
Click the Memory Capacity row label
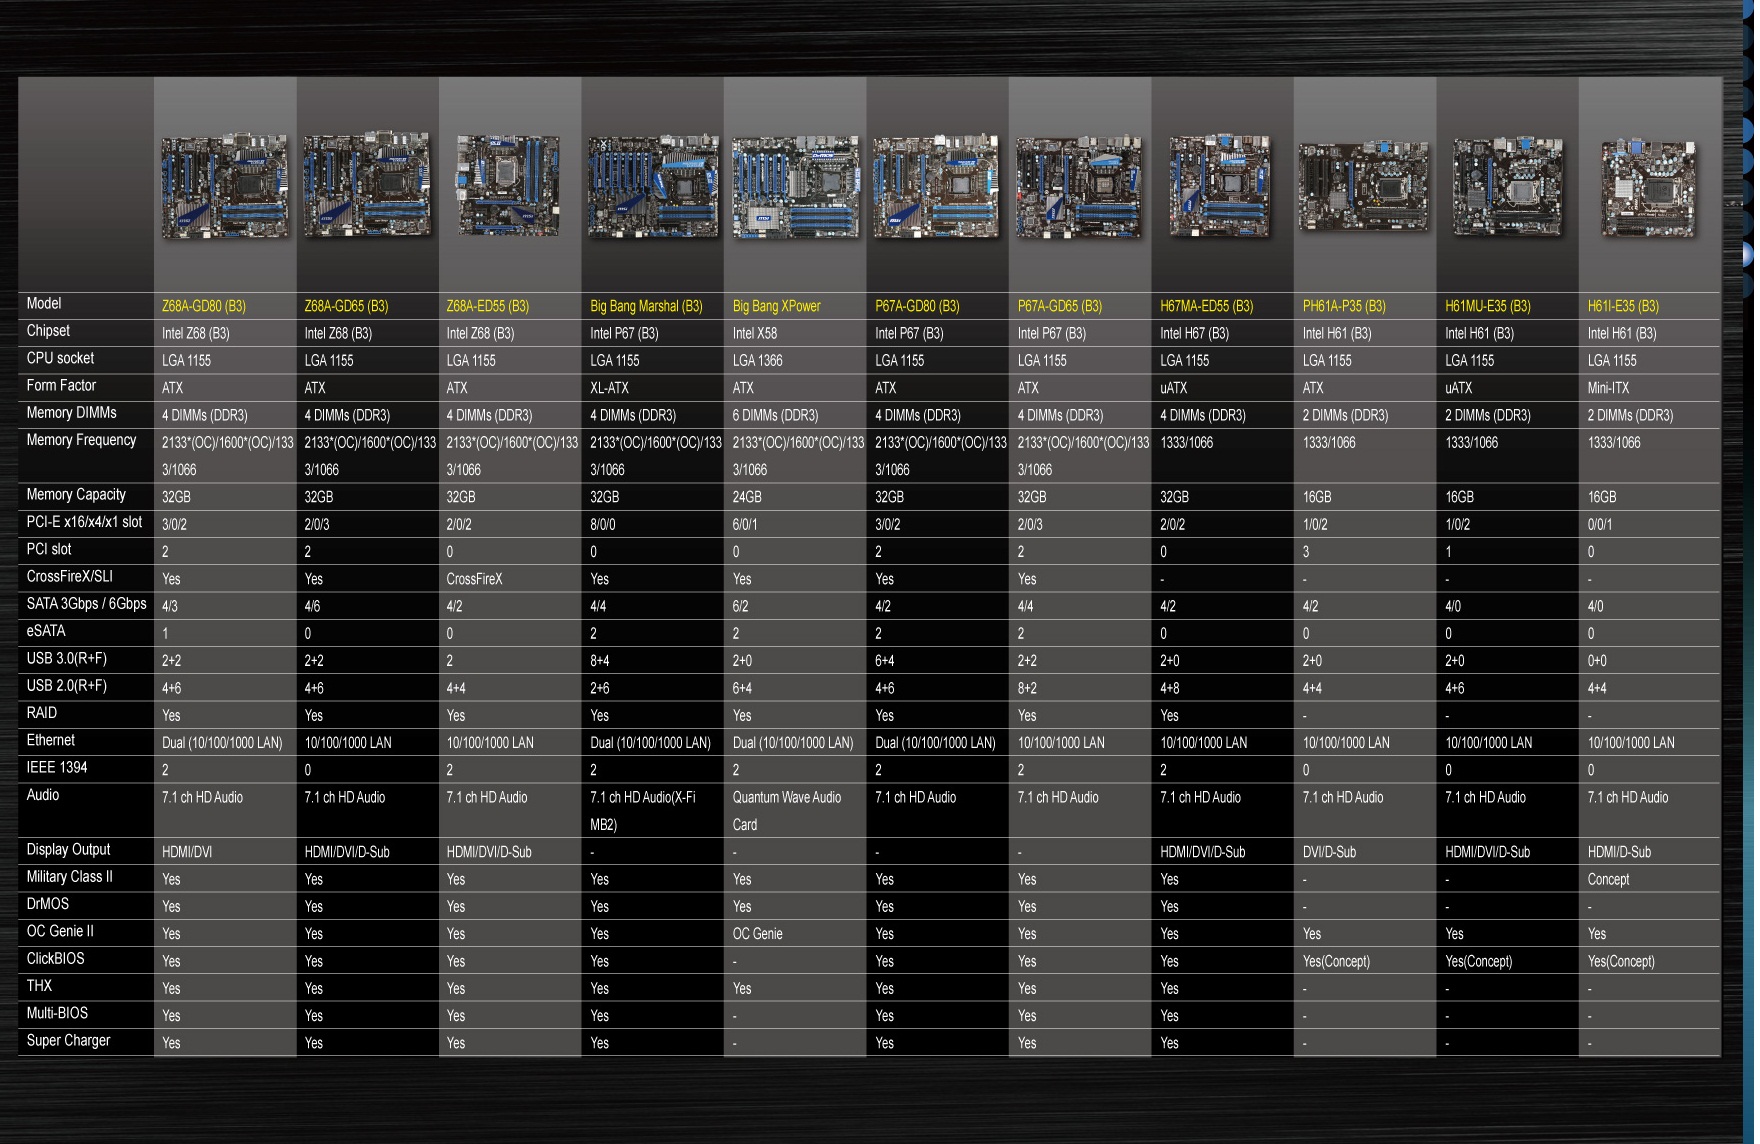pyautogui.click(x=76, y=494)
